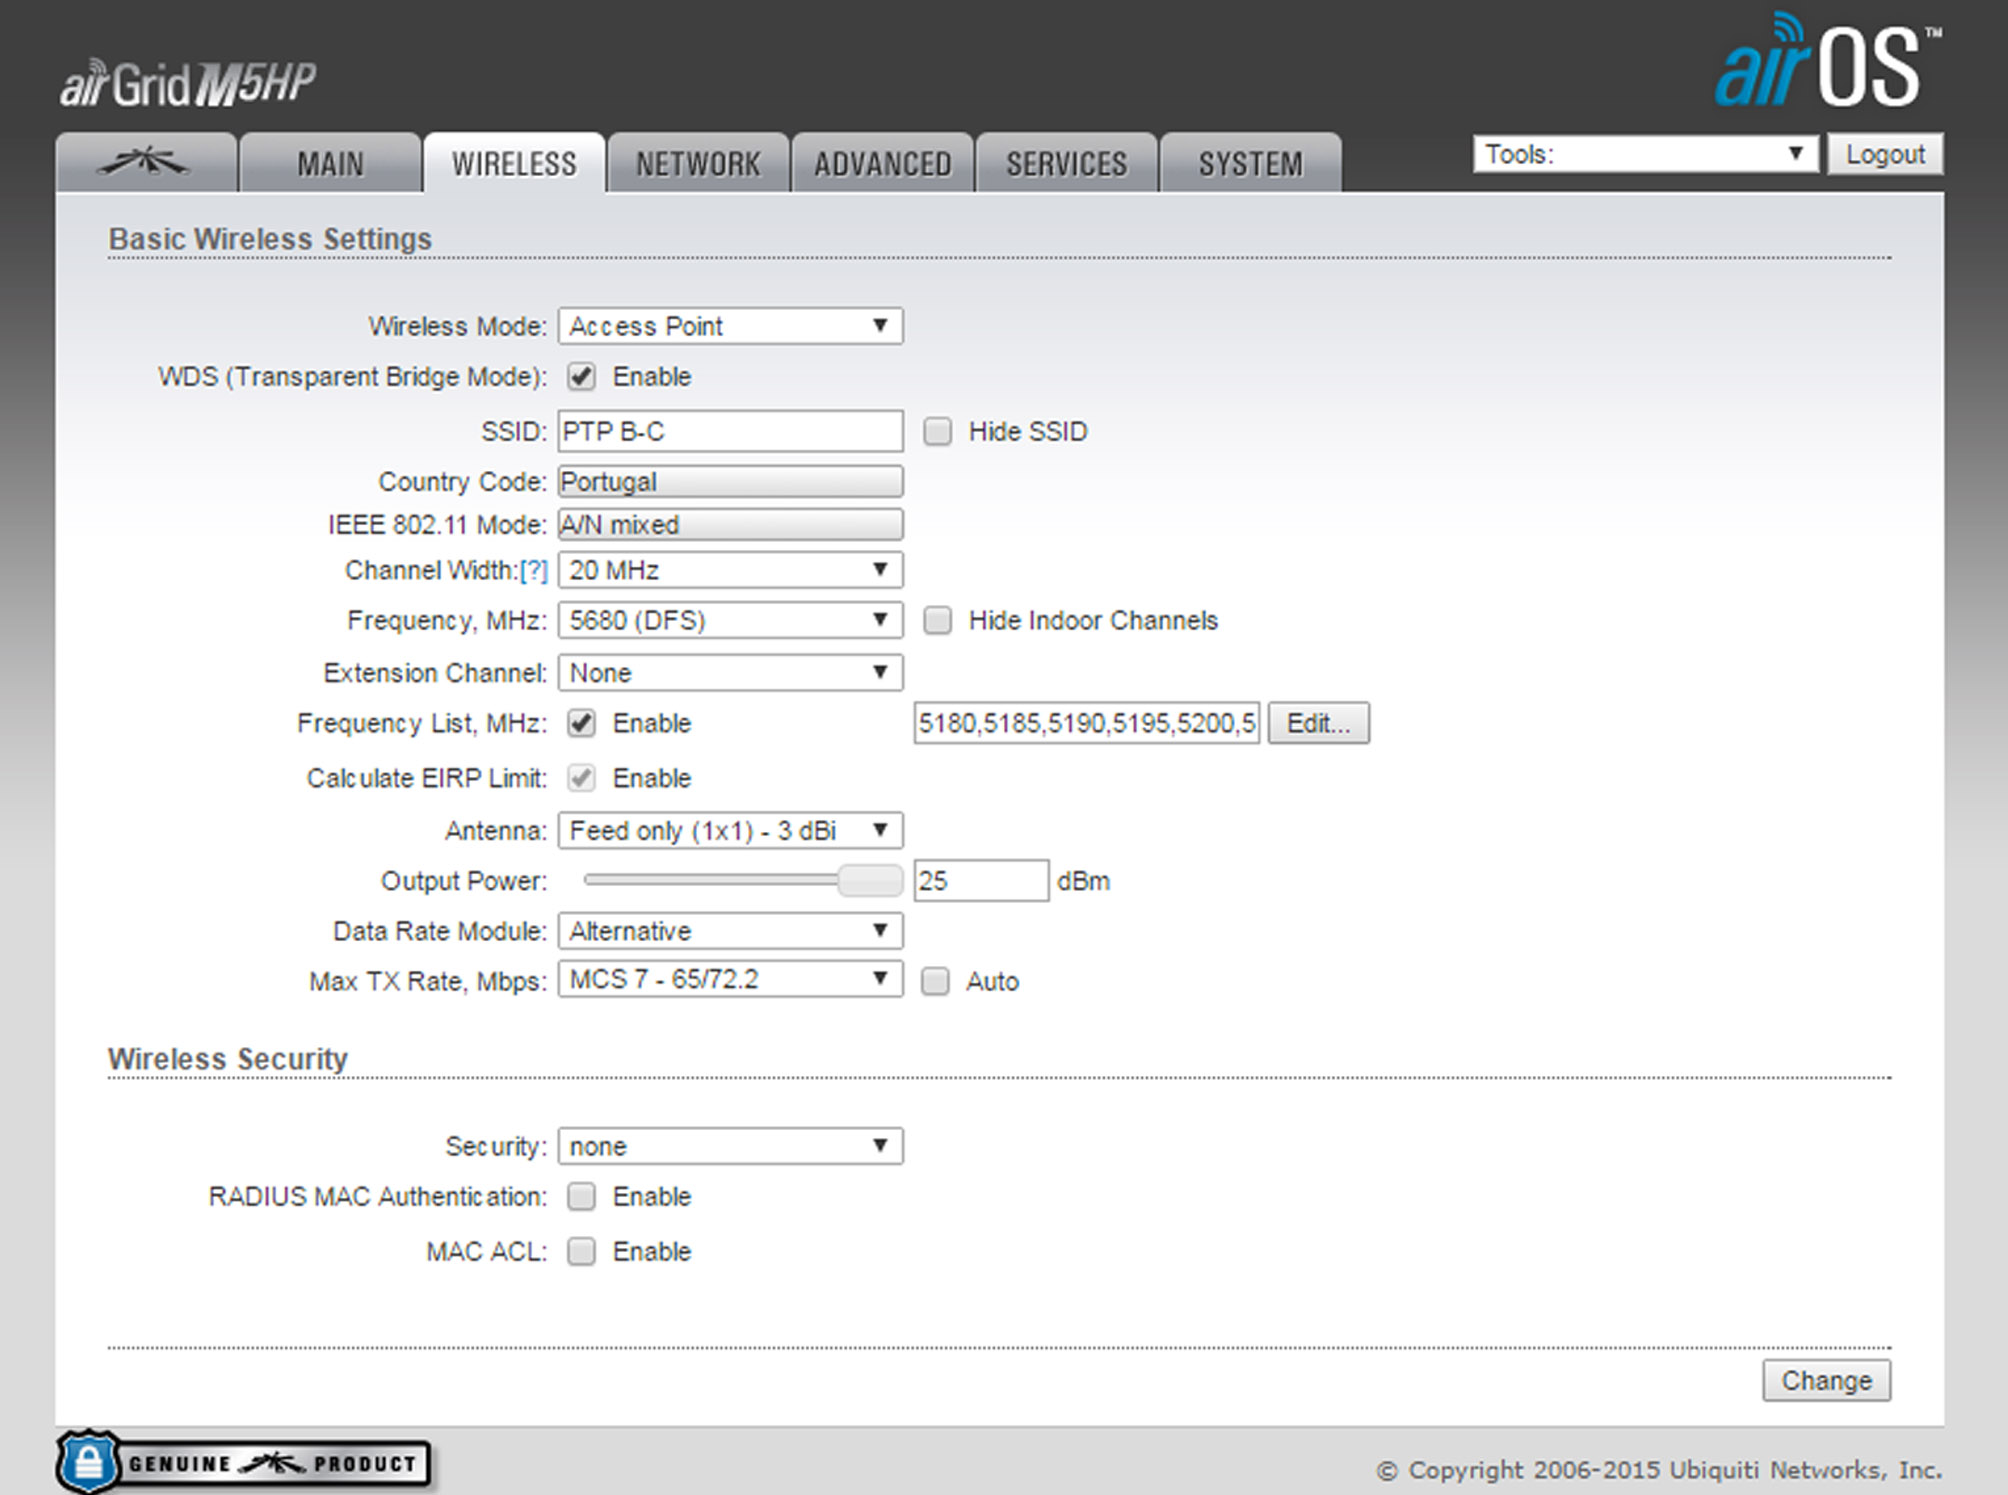Click the Output Power slider handle
The height and width of the screenshot is (1495, 2008).
tap(869, 881)
